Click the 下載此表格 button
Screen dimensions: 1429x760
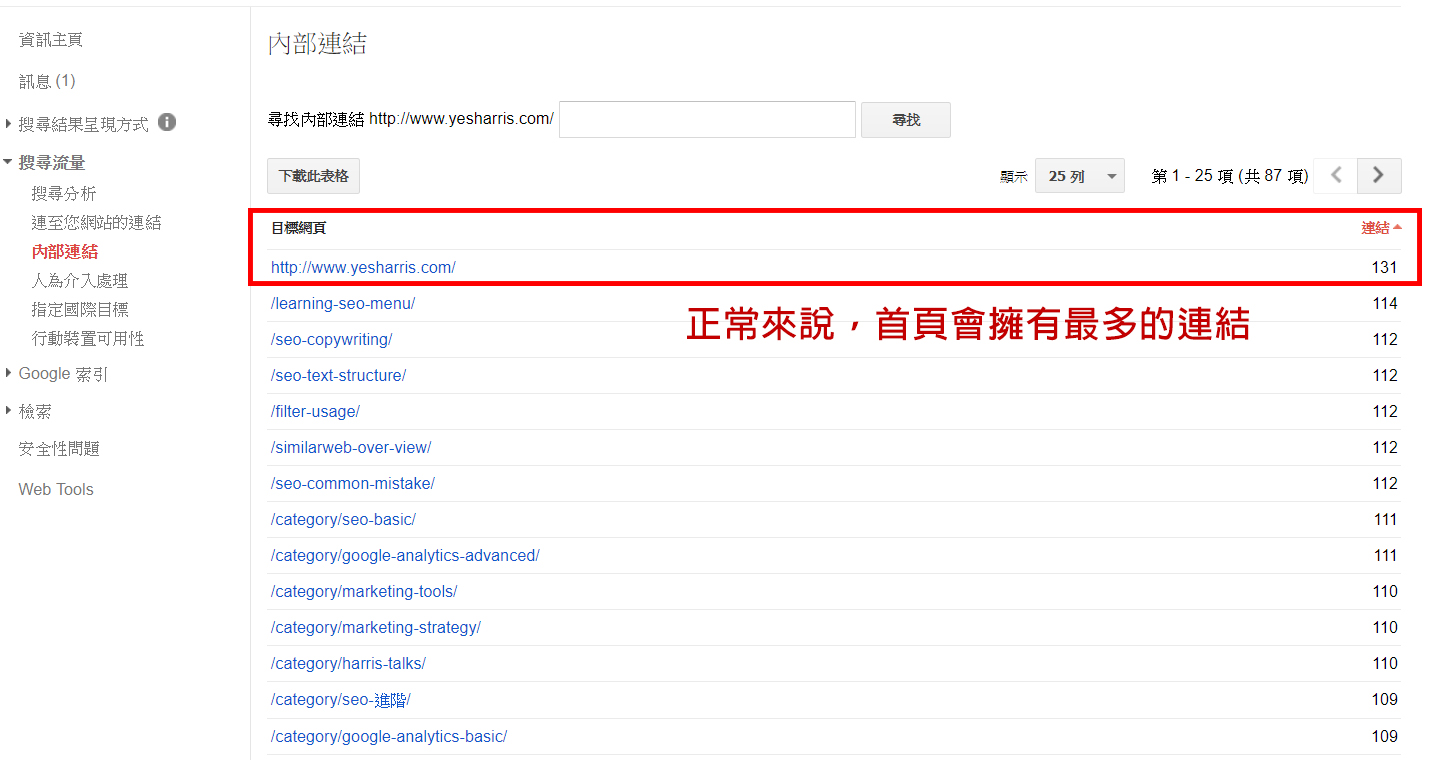coord(314,176)
